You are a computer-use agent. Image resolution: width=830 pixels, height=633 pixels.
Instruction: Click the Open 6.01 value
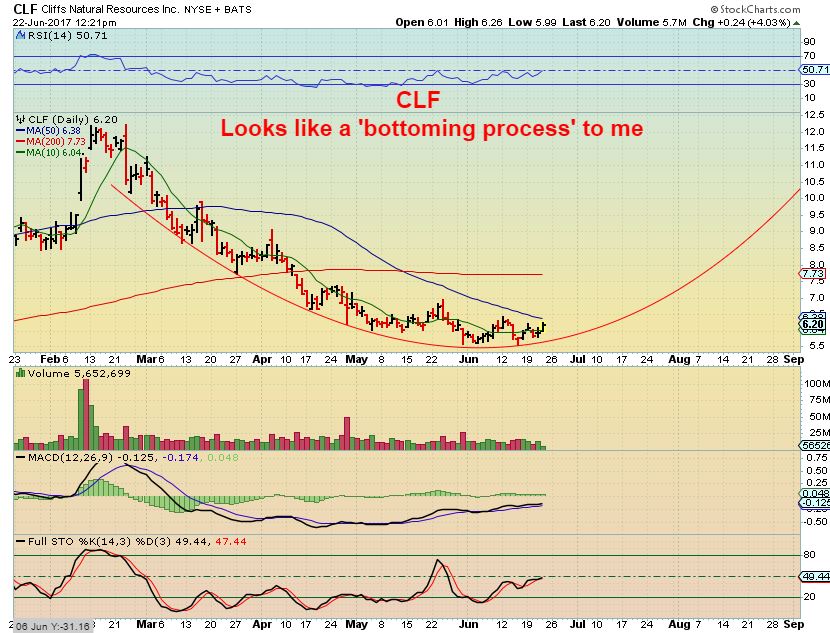pos(421,23)
